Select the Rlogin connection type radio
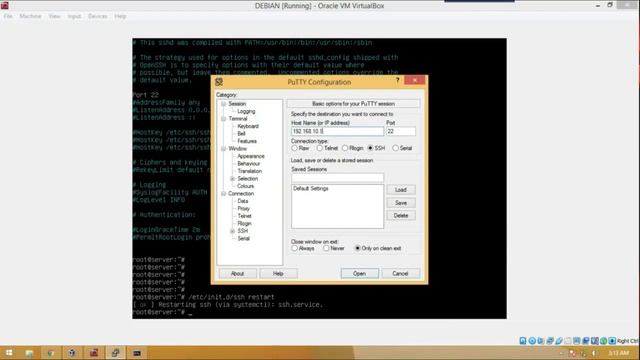 click(345, 148)
